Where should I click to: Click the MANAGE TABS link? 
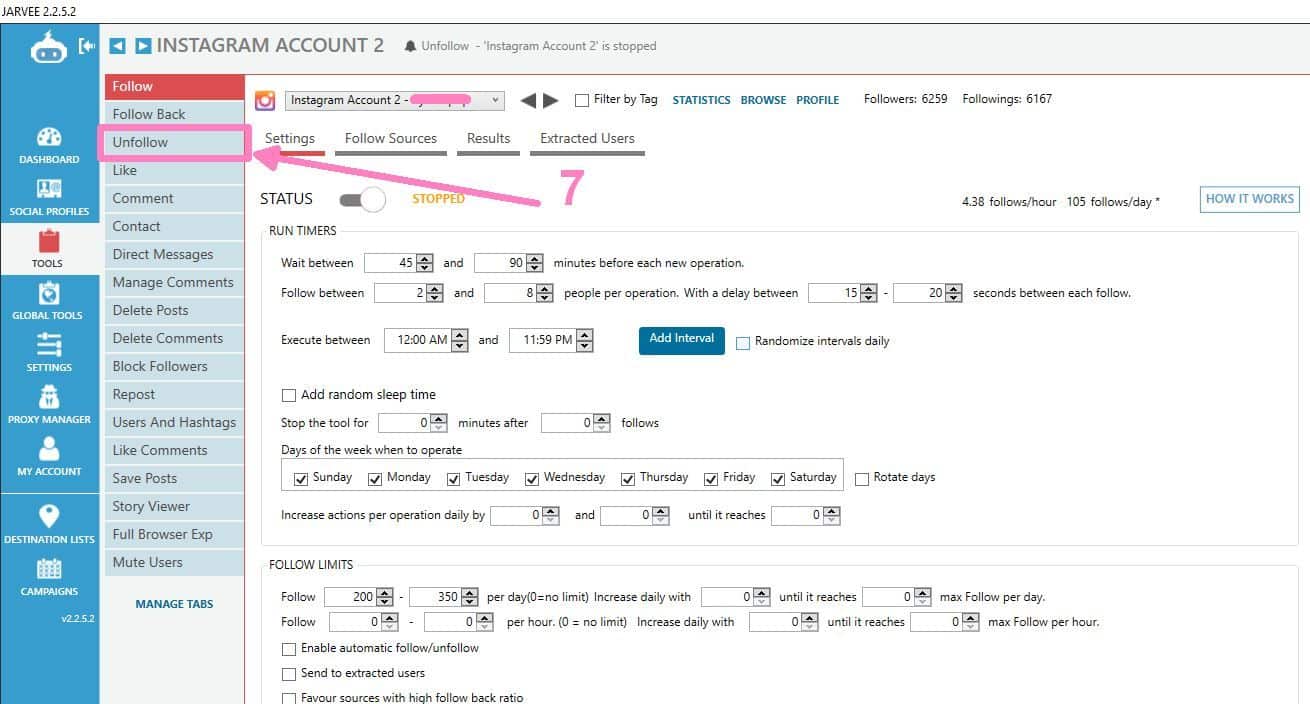[x=174, y=604]
